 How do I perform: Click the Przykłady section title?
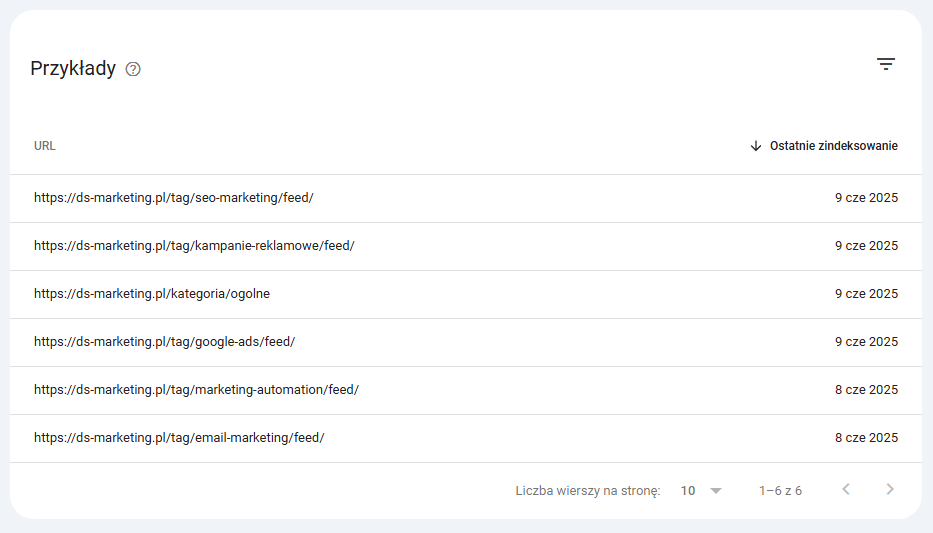click(73, 69)
